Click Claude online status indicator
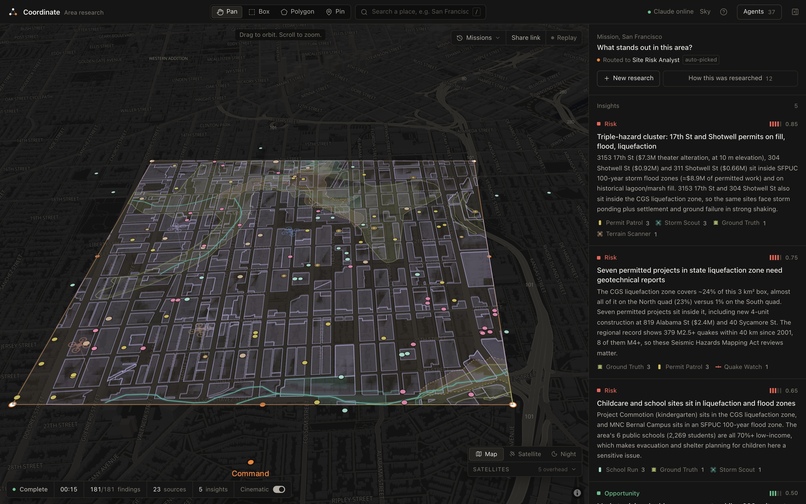This screenshot has width=806, height=504. [x=670, y=11]
